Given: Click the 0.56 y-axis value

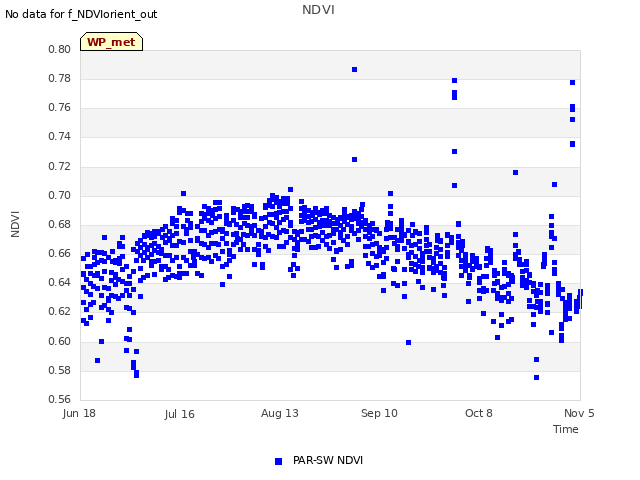Looking at the screenshot, I should tap(60, 399).
